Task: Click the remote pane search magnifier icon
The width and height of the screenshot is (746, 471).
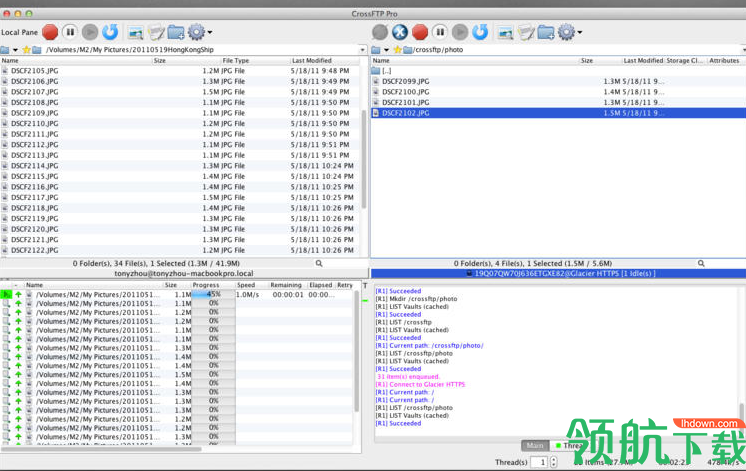Action: [x=701, y=263]
